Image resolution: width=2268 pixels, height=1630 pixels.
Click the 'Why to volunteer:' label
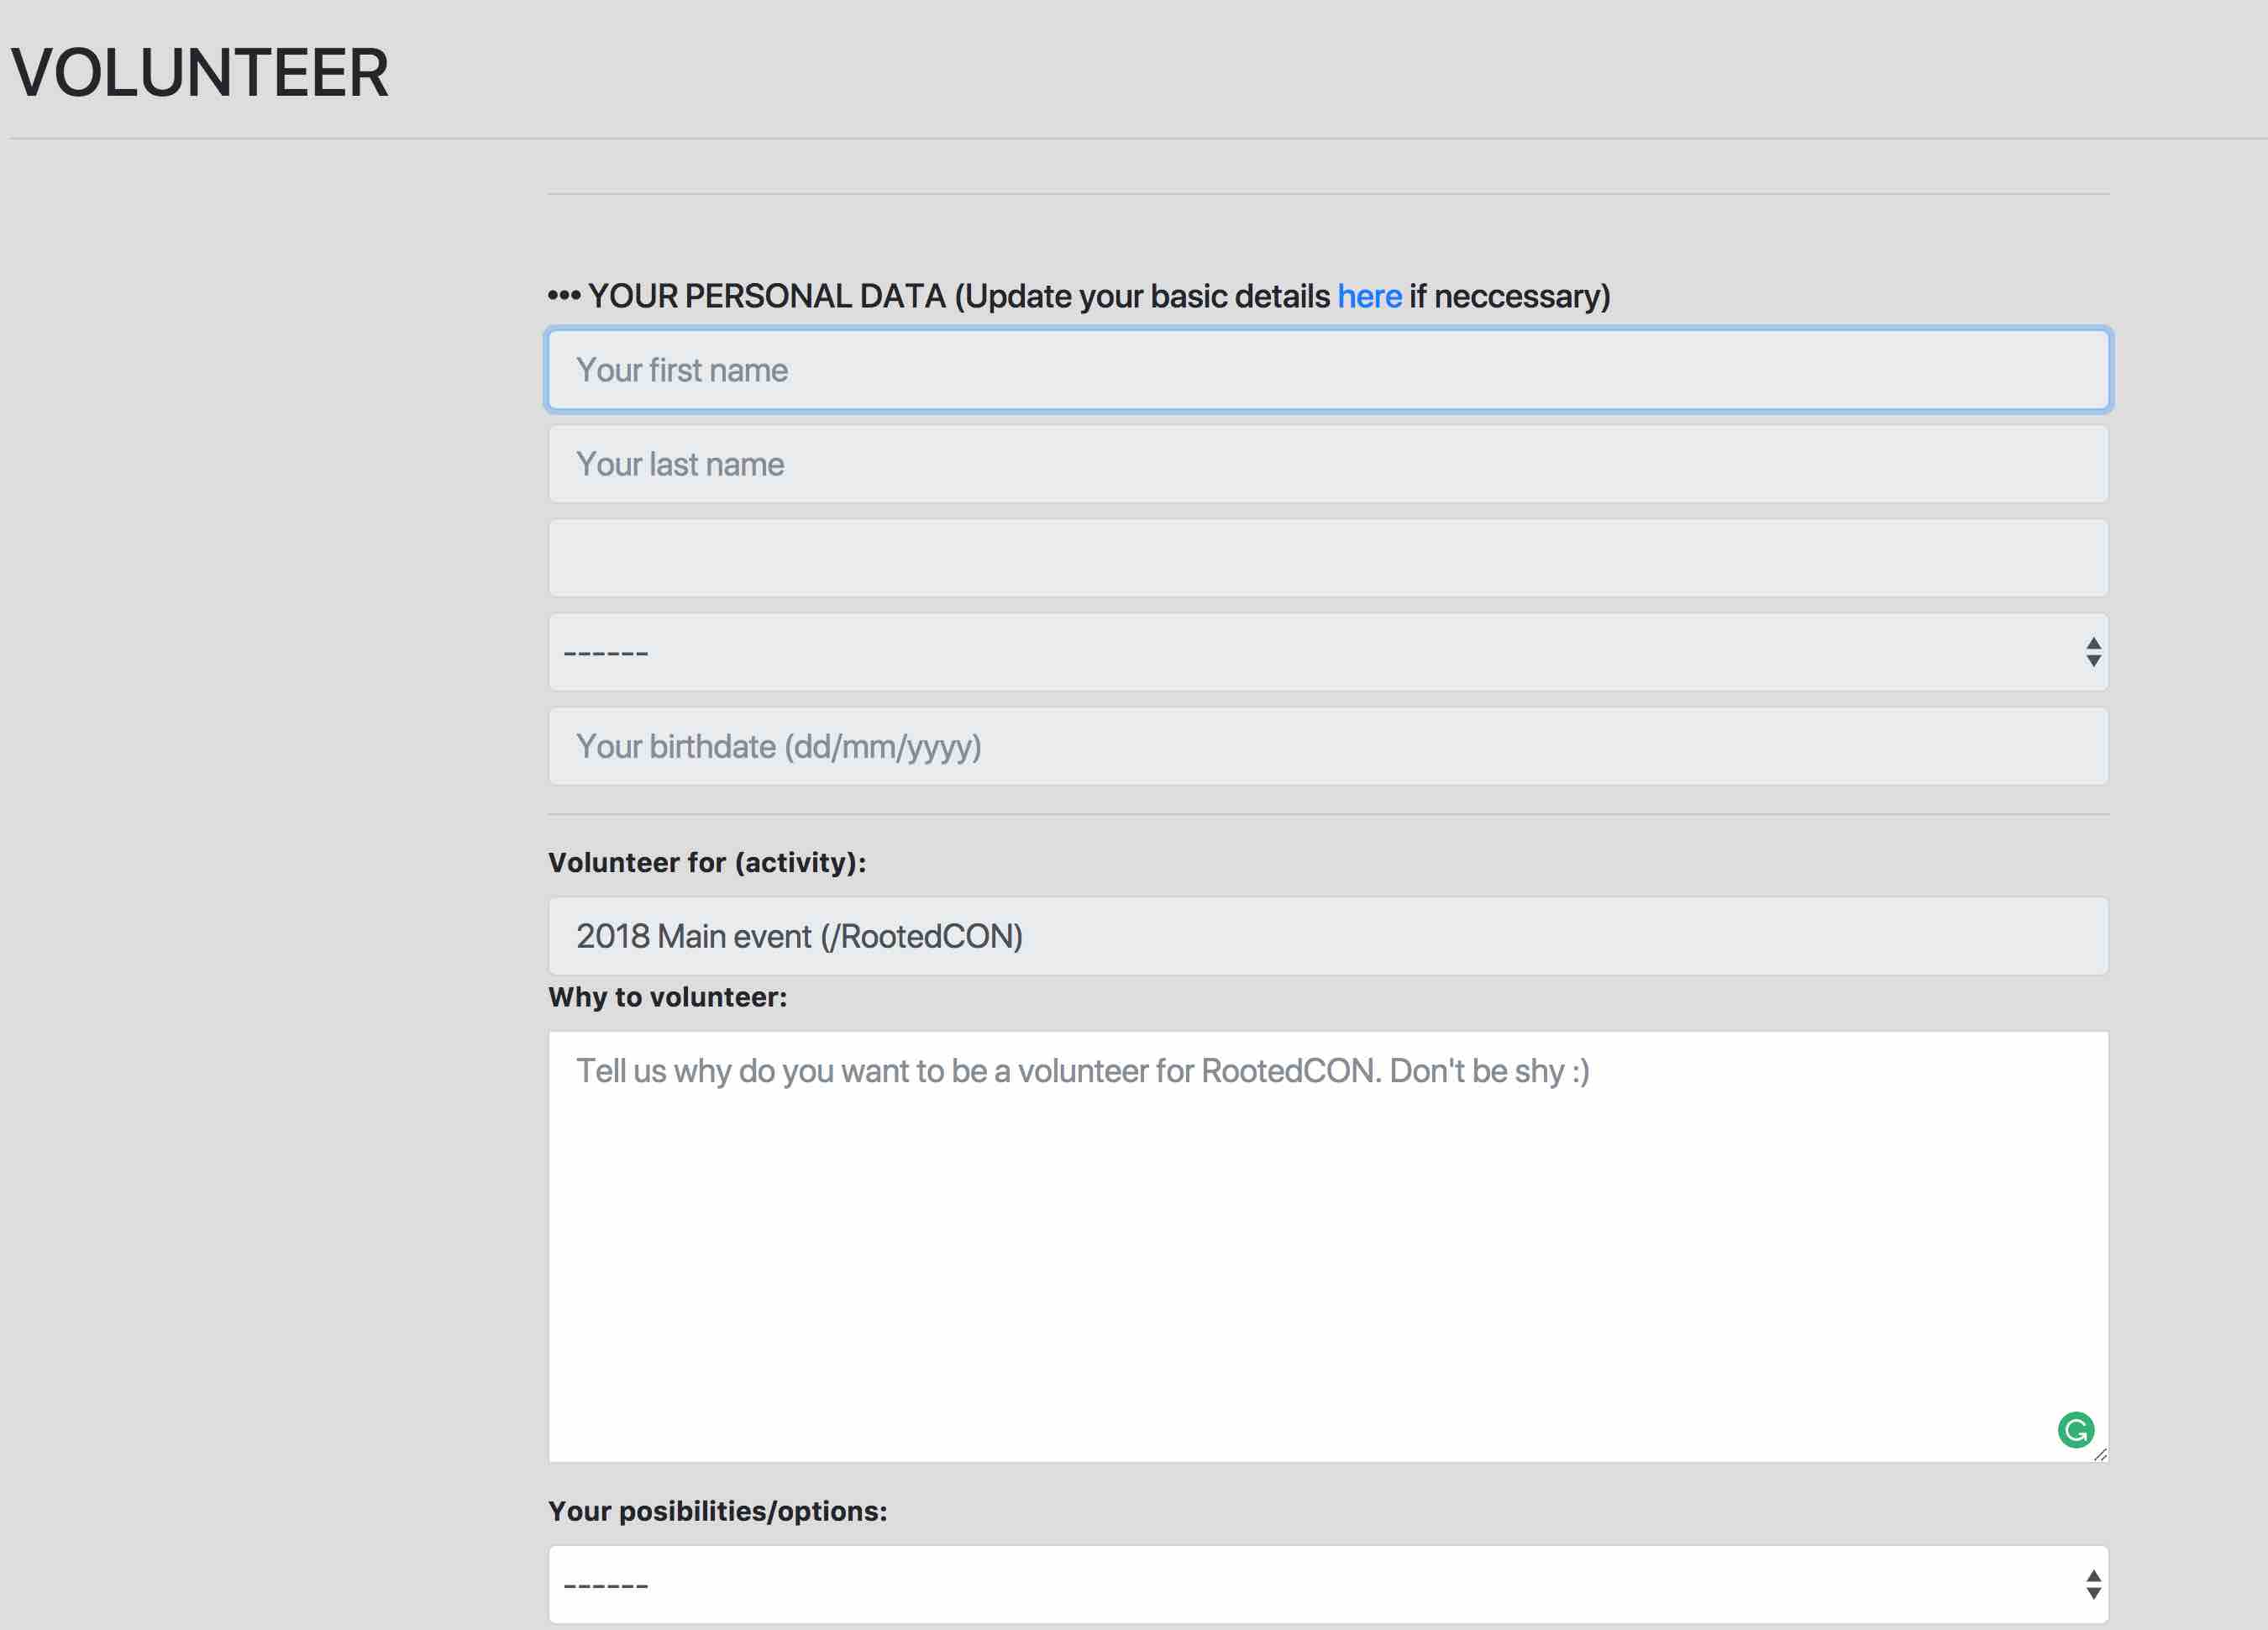(x=667, y=997)
